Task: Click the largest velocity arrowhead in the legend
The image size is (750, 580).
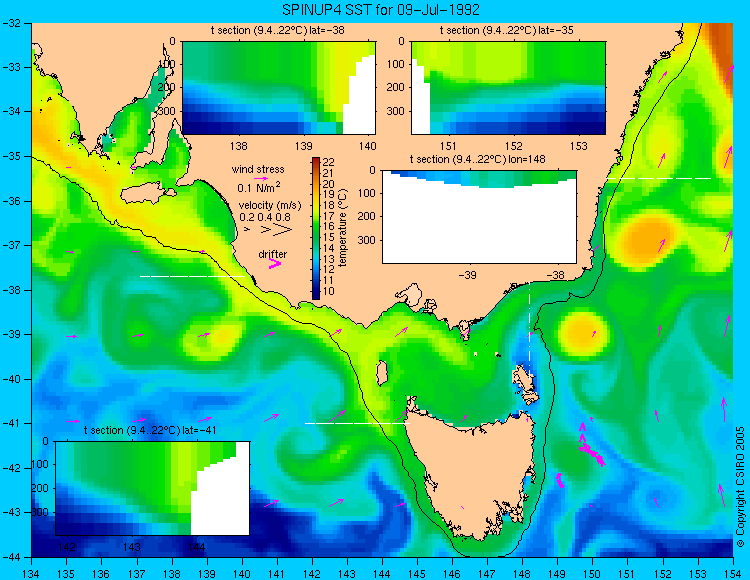Action: point(283,230)
